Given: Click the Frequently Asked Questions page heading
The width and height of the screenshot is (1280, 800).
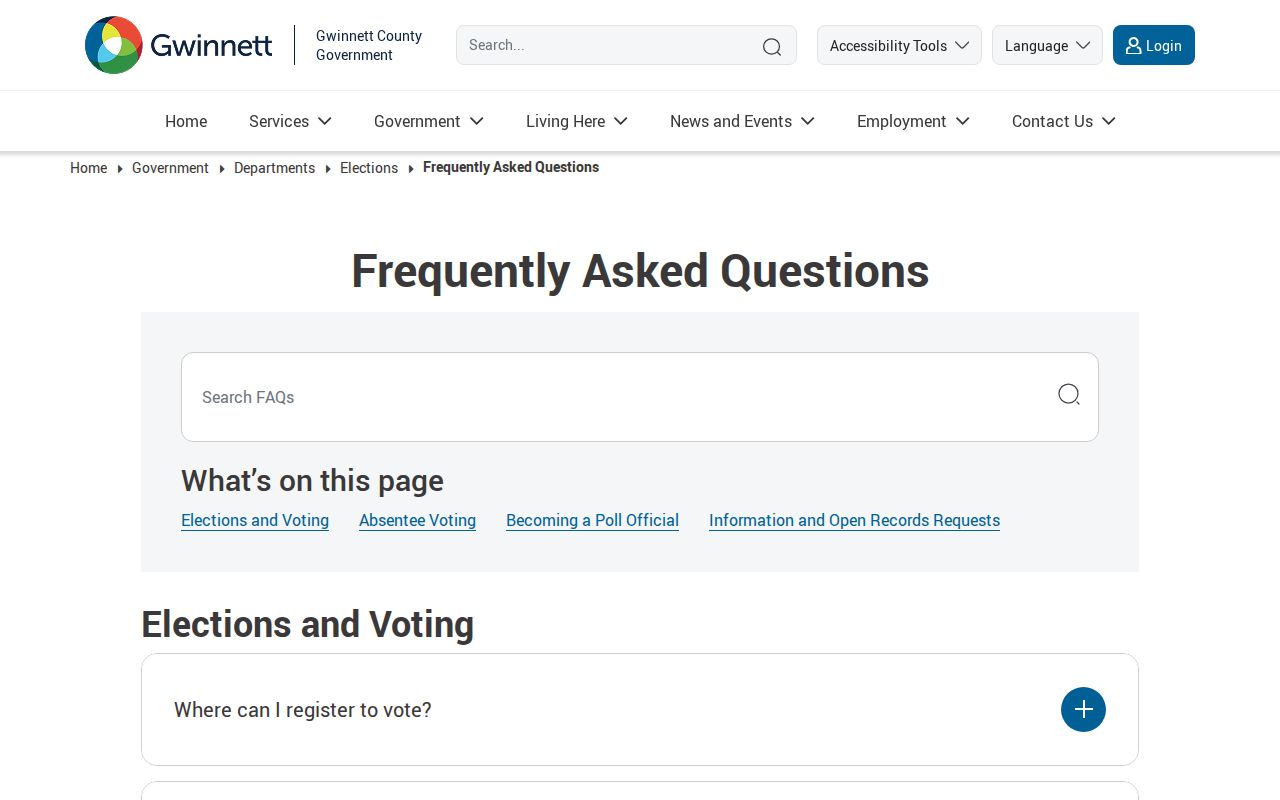Looking at the screenshot, I should [x=640, y=271].
